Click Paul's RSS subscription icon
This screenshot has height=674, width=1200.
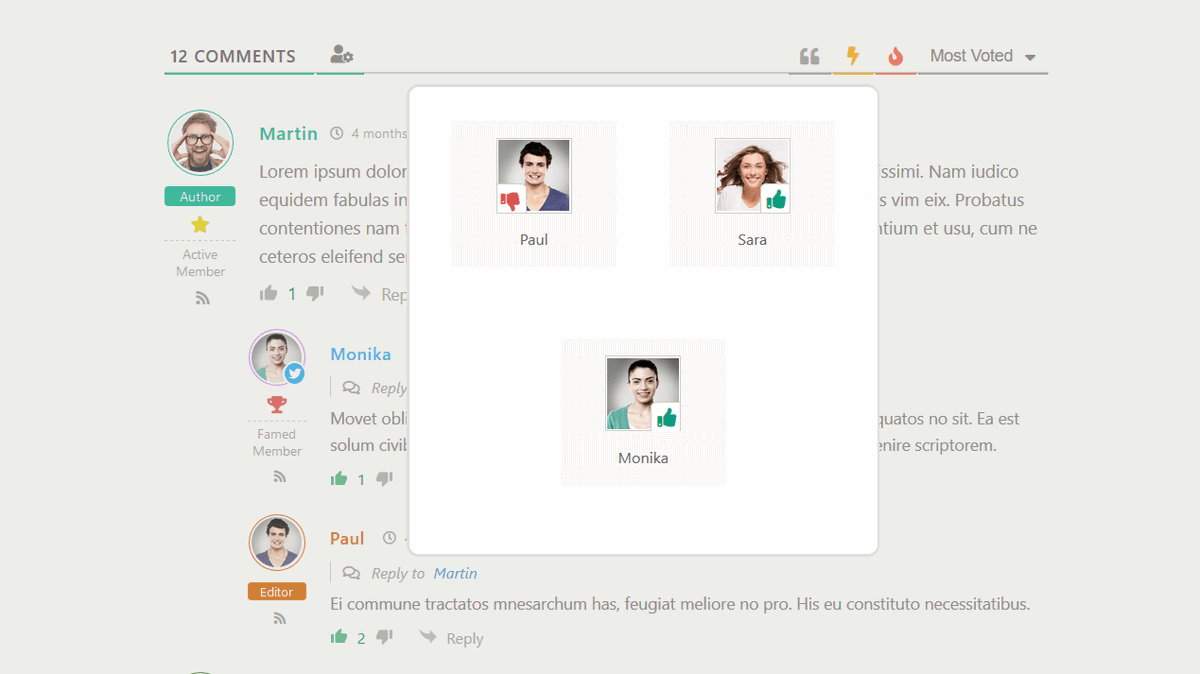click(276, 617)
